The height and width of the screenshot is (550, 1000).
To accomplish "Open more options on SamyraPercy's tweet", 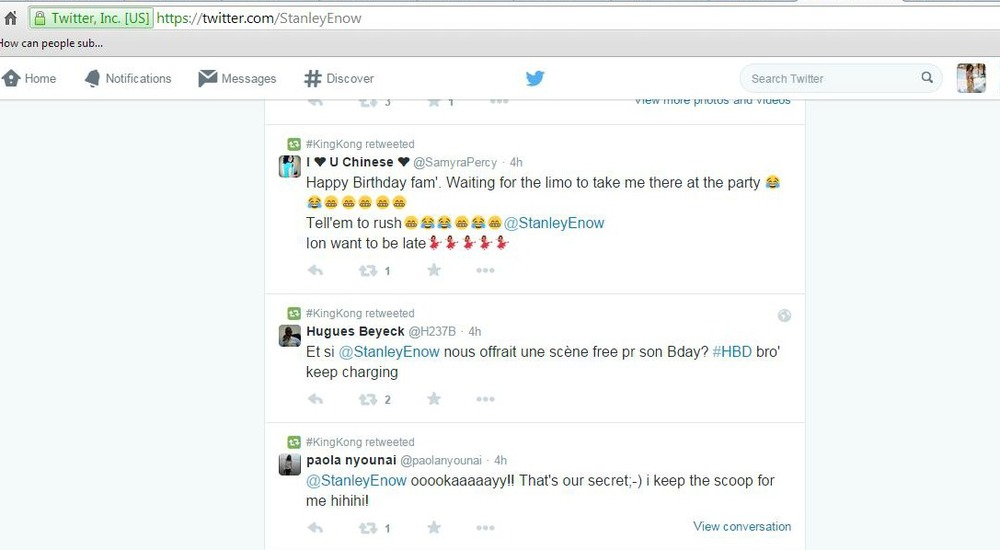I will tap(485, 271).
